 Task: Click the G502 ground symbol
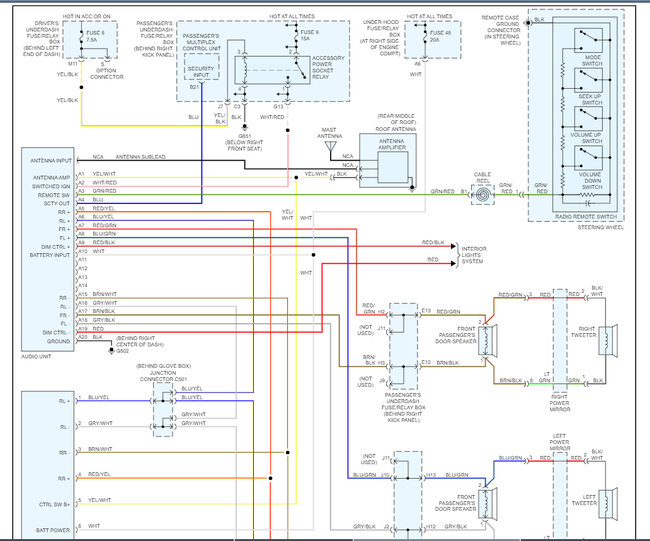pos(111,351)
